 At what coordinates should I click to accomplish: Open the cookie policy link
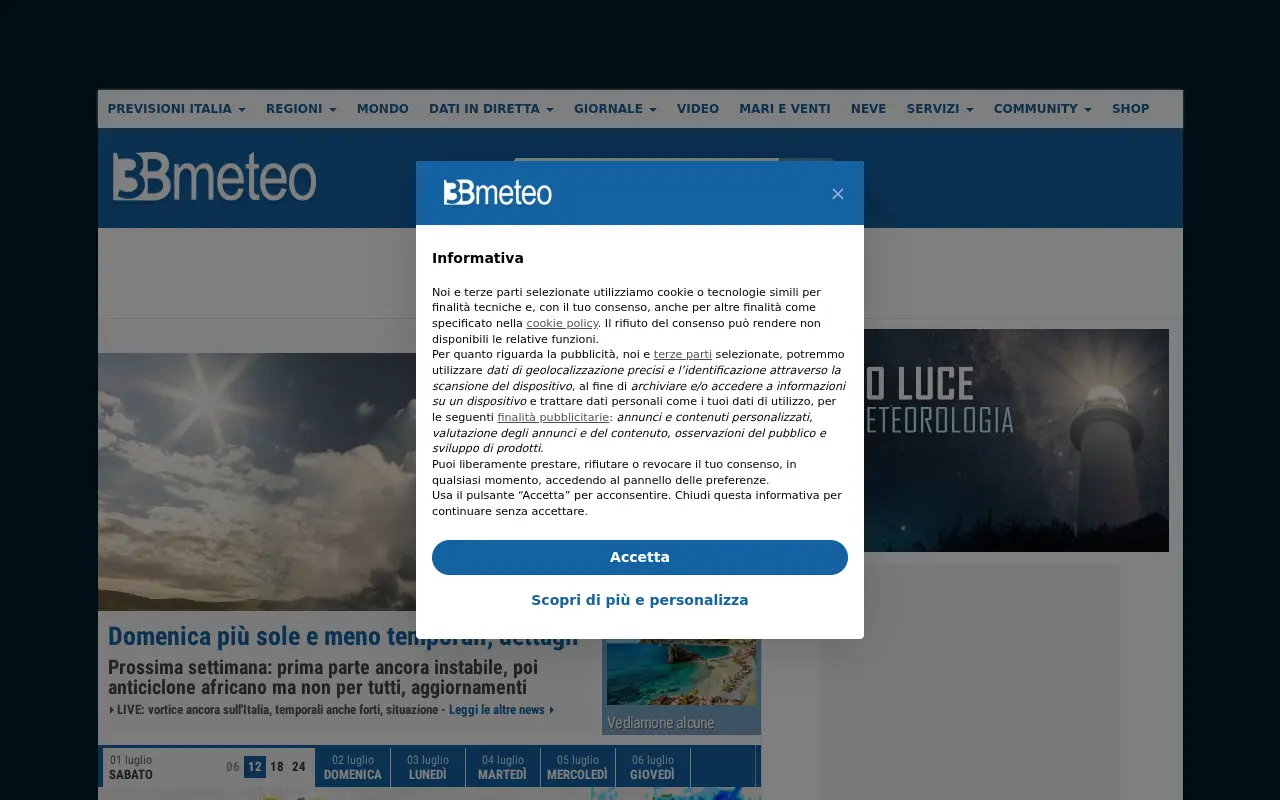[562, 324]
